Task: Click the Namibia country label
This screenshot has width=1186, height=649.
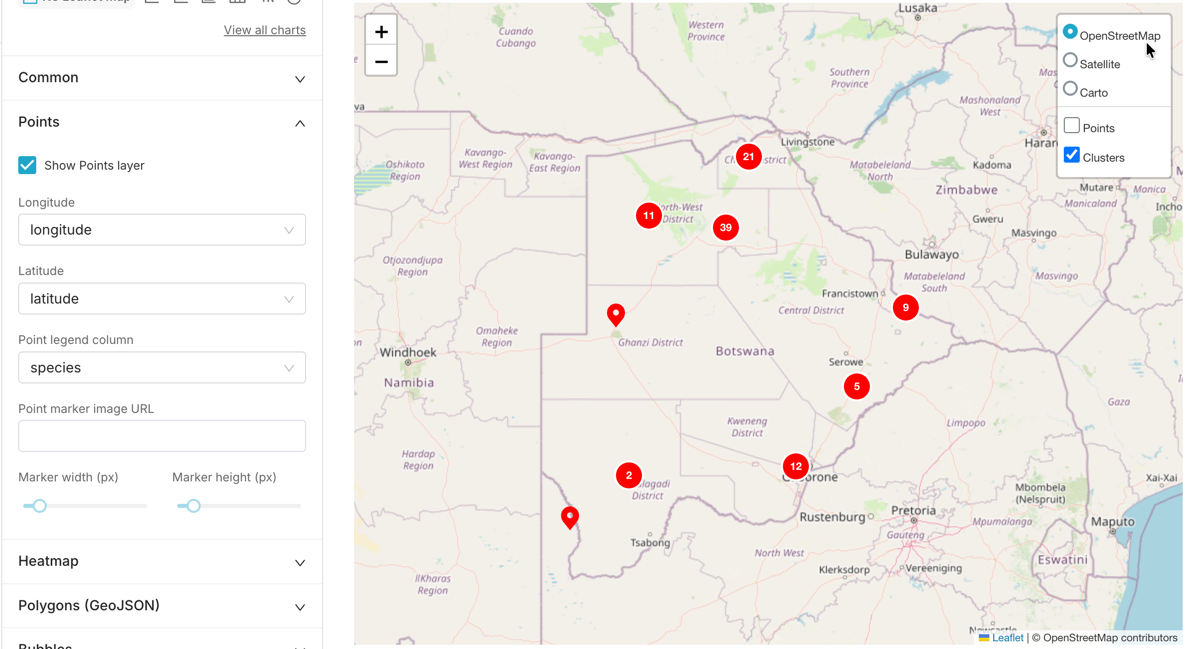Action: coord(408,383)
